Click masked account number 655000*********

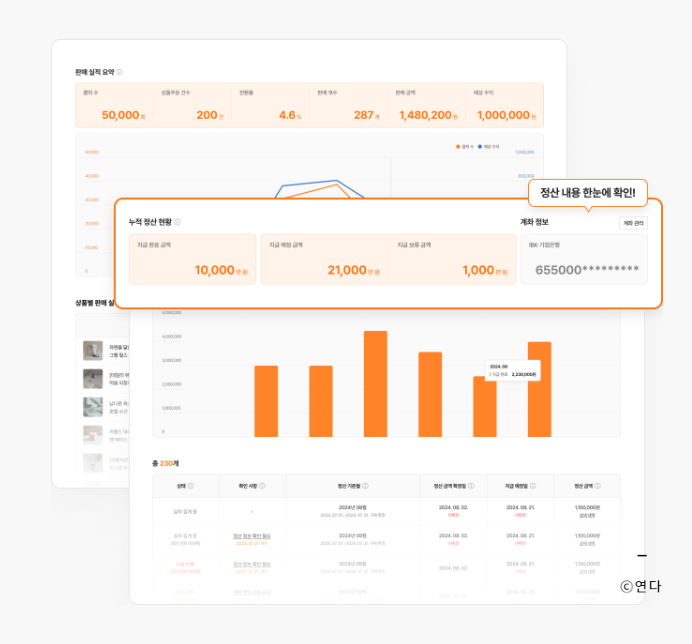(x=587, y=270)
